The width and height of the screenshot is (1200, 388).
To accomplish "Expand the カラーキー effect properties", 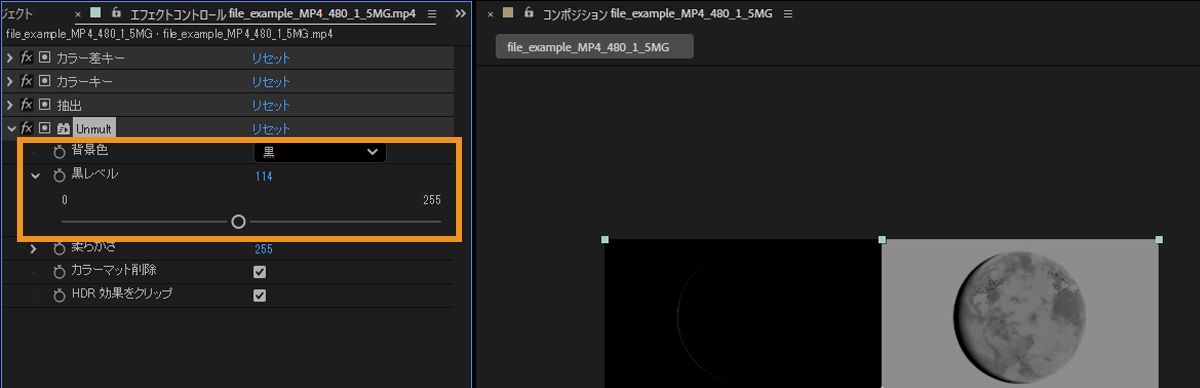I will click(x=10, y=81).
